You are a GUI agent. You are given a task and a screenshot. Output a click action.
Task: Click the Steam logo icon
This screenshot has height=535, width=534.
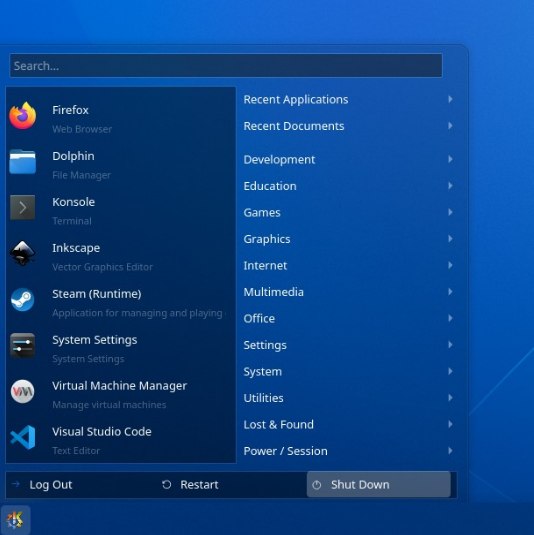[x=23, y=300]
